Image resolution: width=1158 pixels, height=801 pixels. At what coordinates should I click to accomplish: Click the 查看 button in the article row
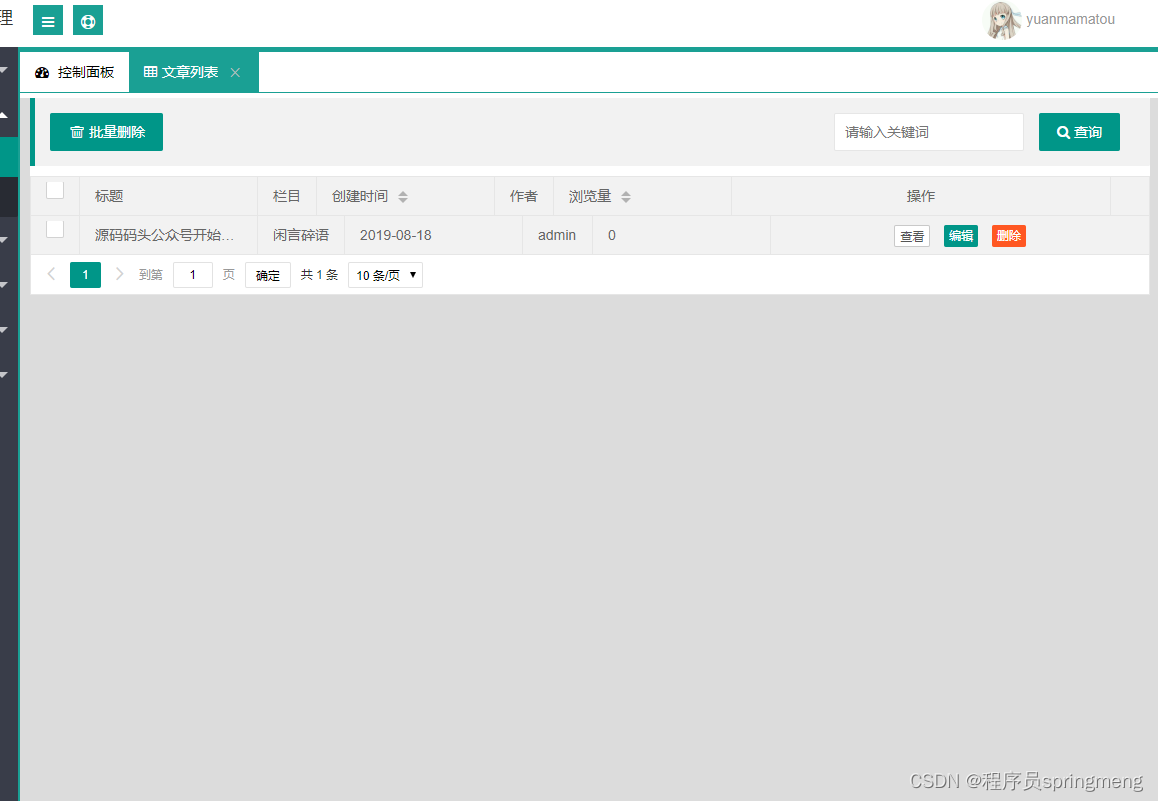tap(912, 236)
